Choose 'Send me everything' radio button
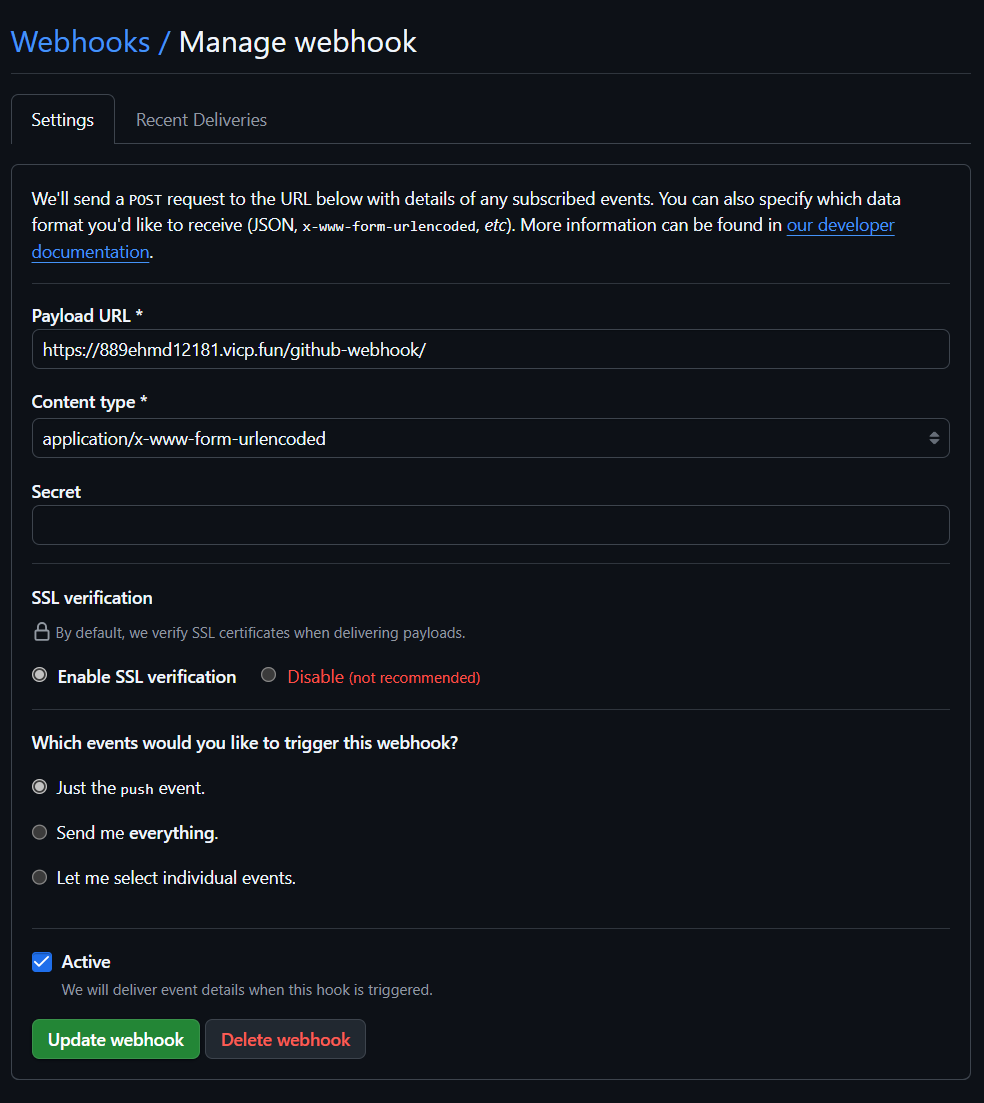Viewport: 984px width, 1103px height. [x=40, y=832]
